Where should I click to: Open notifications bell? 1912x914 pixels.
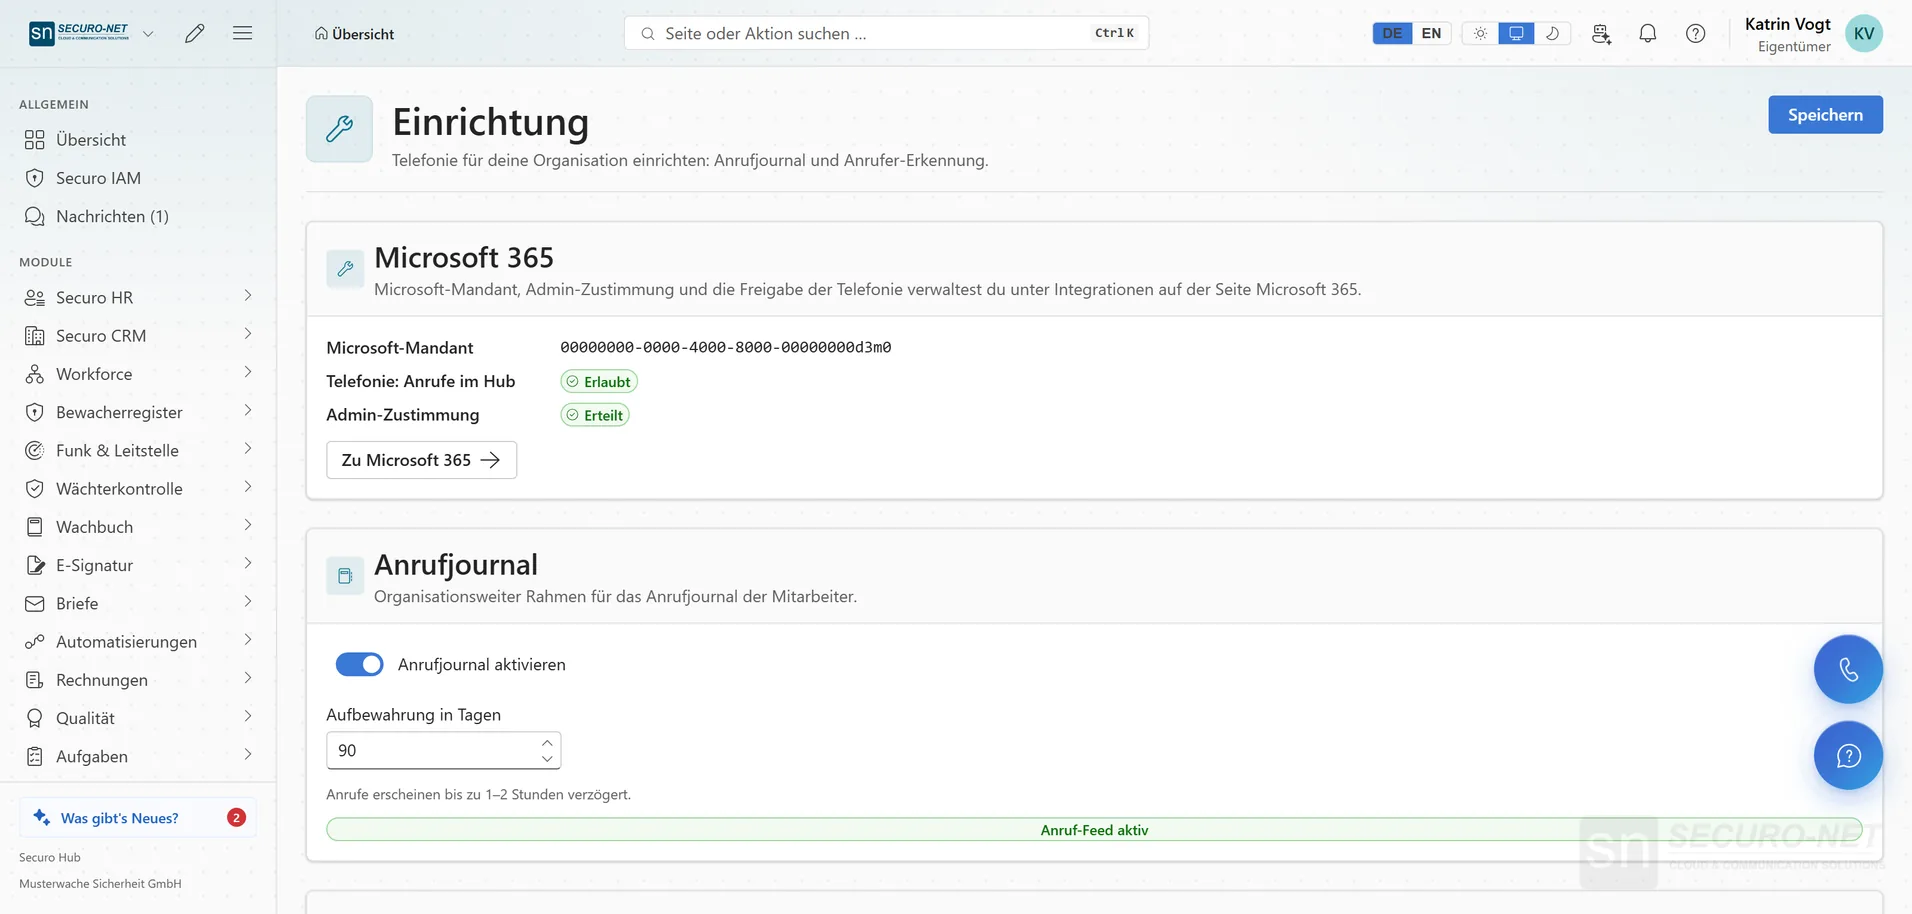point(1648,33)
